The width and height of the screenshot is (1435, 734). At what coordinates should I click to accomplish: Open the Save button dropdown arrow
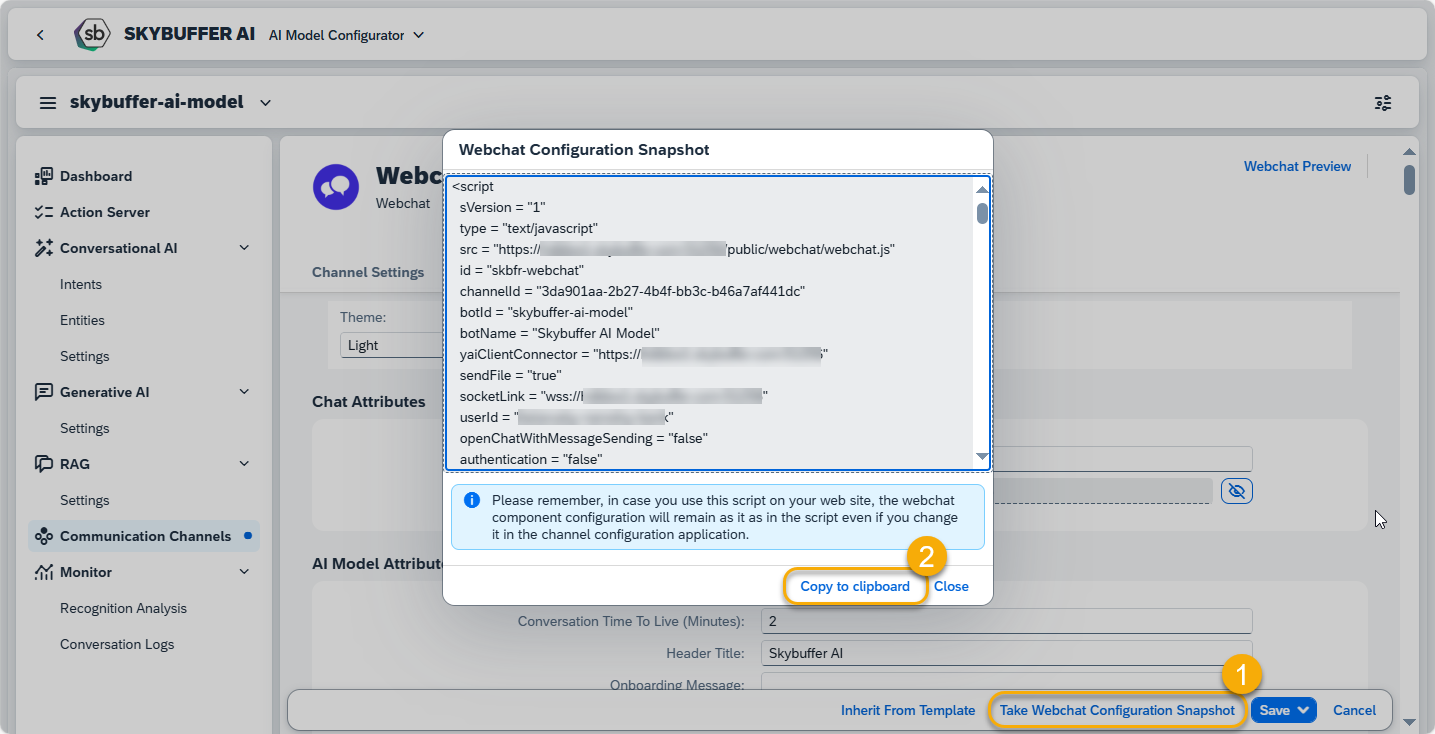click(1304, 710)
